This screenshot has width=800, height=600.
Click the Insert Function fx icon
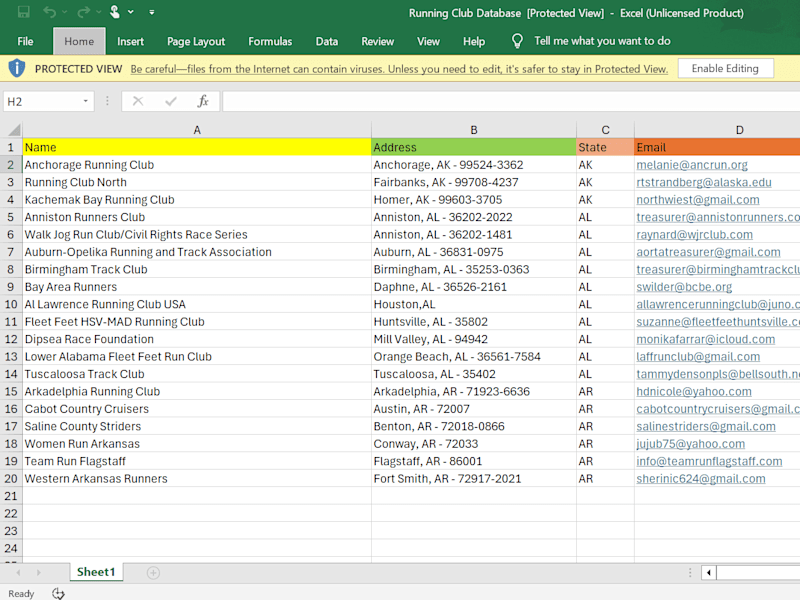tap(203, 102)
